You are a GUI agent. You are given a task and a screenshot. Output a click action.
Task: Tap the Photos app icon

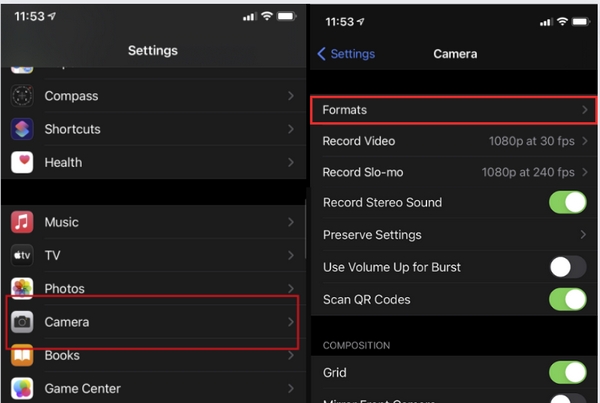pos(22,289)
